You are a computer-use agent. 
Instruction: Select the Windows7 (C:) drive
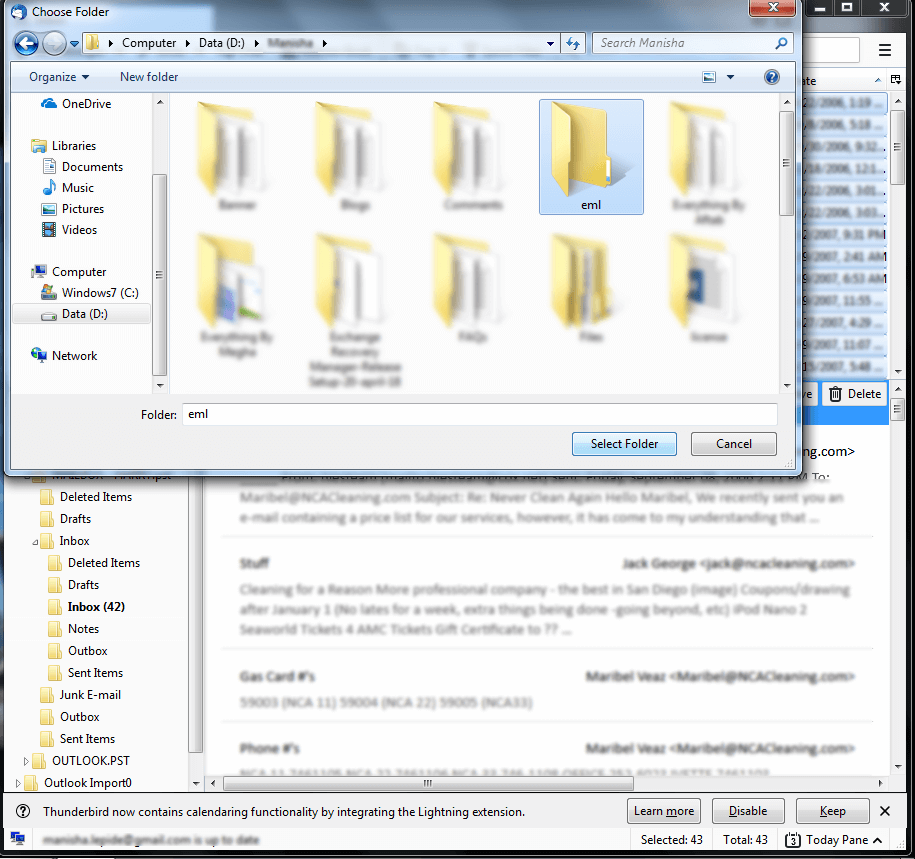pyautogui.click(x=89, y=293)
